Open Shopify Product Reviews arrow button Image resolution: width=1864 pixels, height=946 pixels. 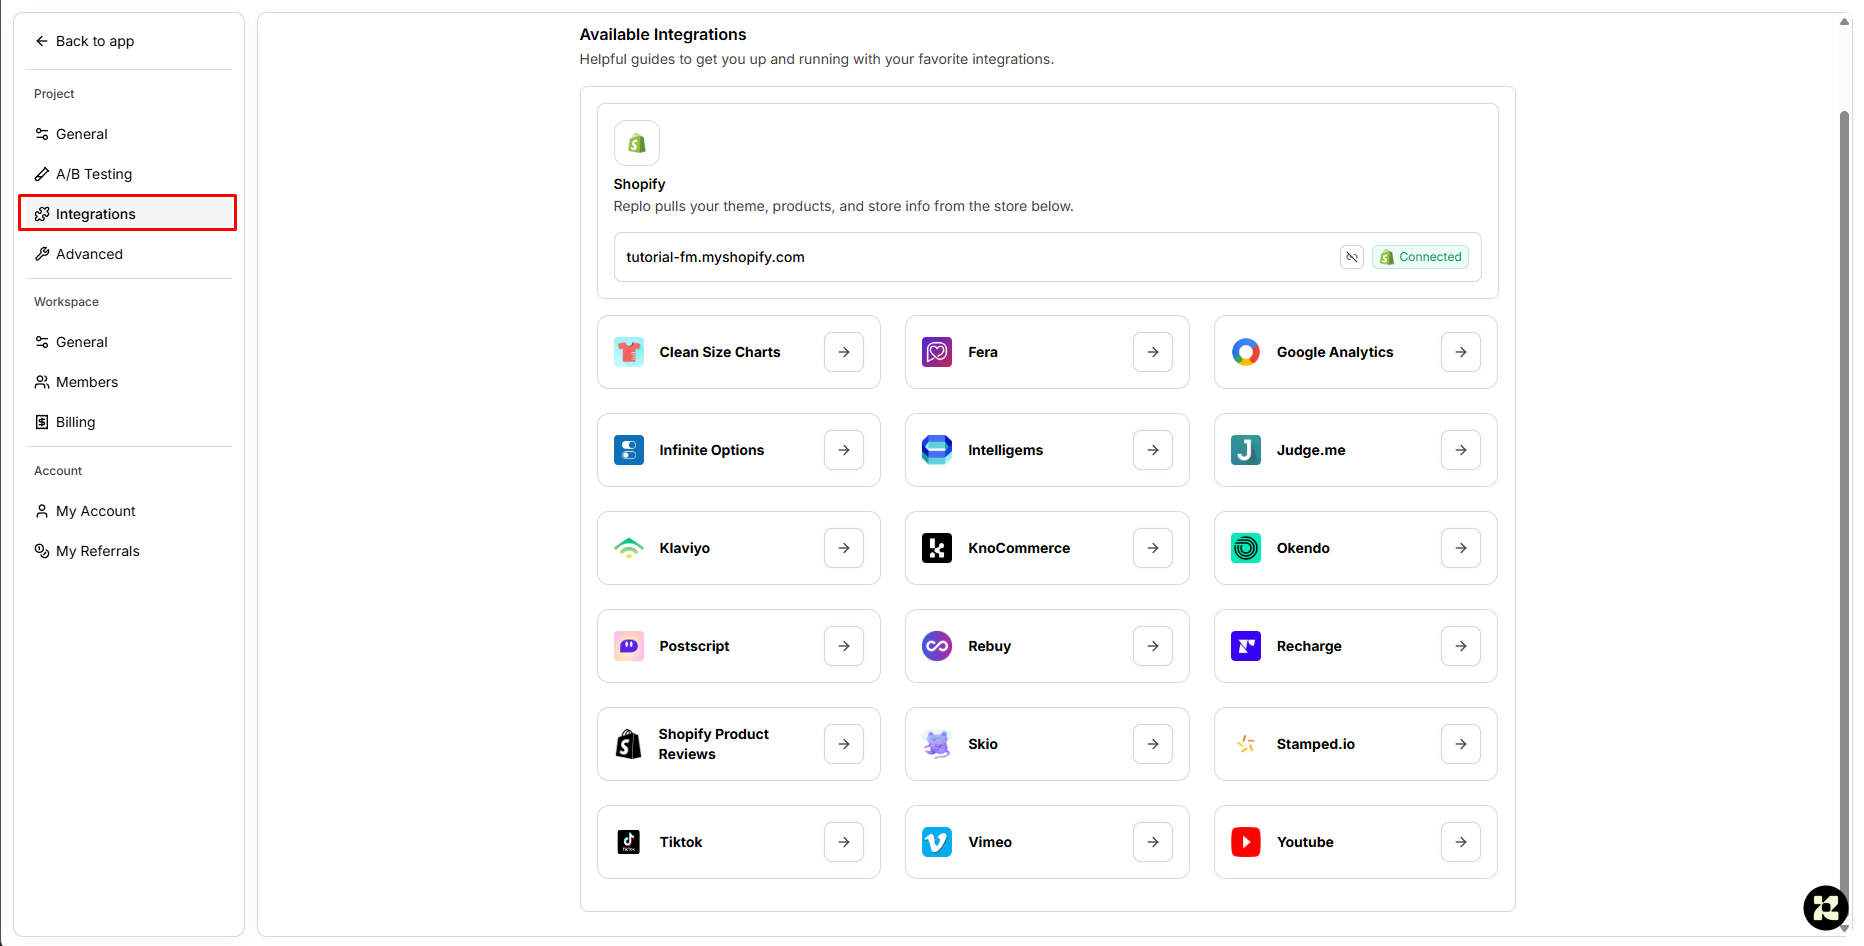tap(844, 744)
